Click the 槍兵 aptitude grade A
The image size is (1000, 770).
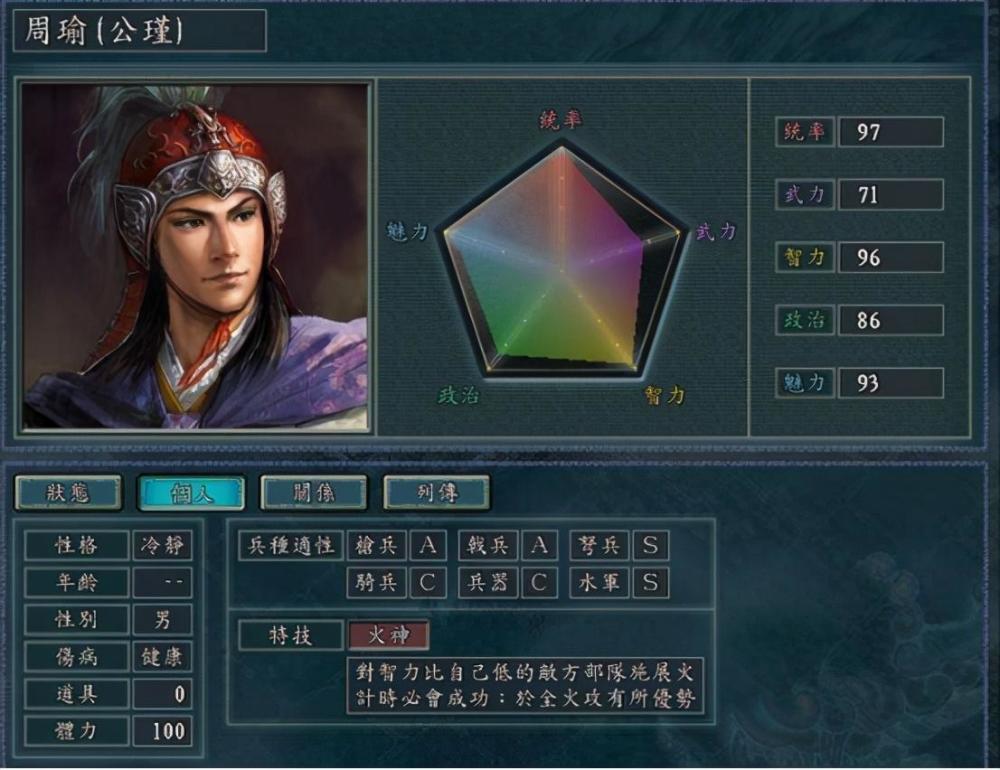(x=428, y=545)
